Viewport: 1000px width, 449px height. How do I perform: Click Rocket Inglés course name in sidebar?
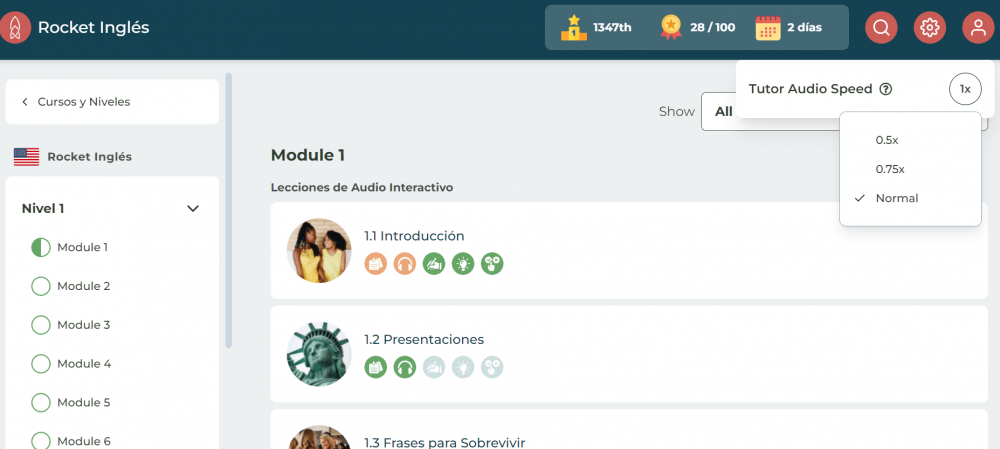[89, 157]
